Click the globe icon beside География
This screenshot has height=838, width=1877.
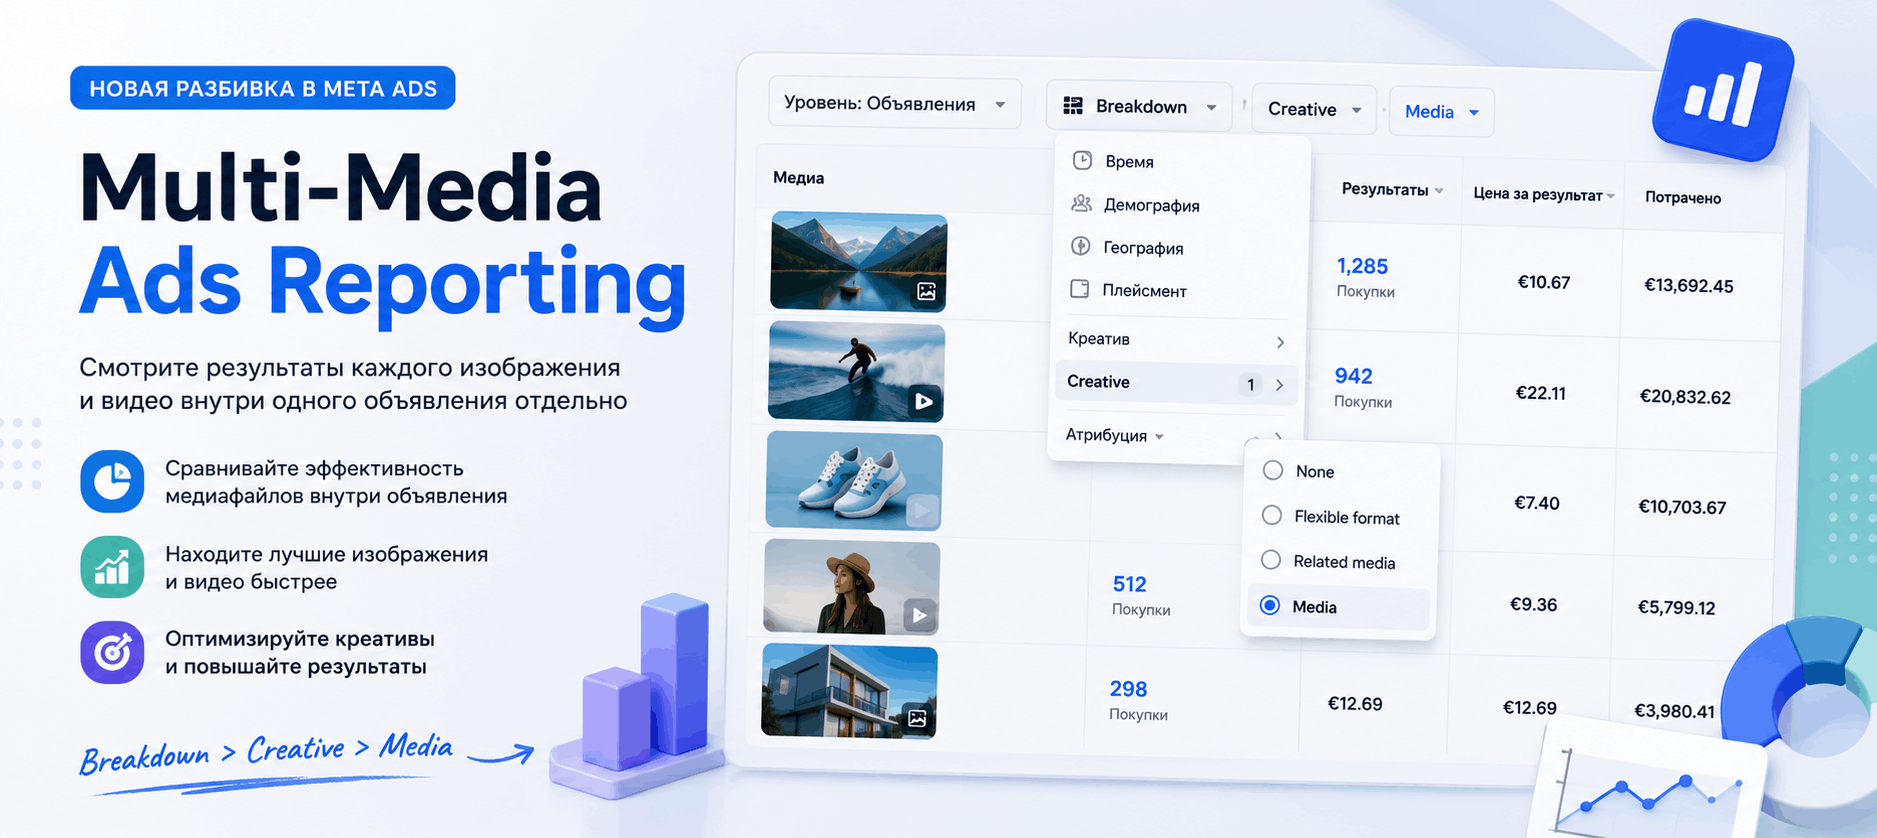click(x=1080, y=246)
